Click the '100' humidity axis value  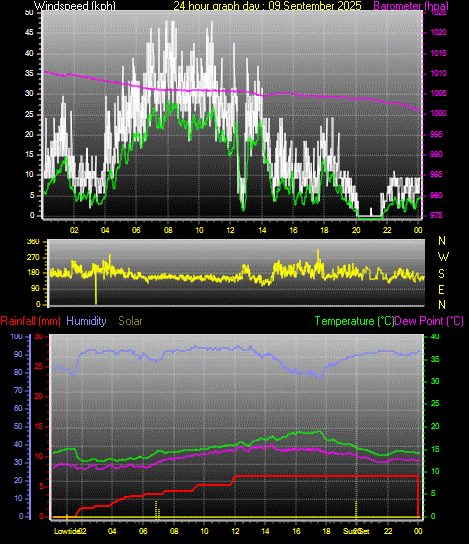click(x=16, y=336)
